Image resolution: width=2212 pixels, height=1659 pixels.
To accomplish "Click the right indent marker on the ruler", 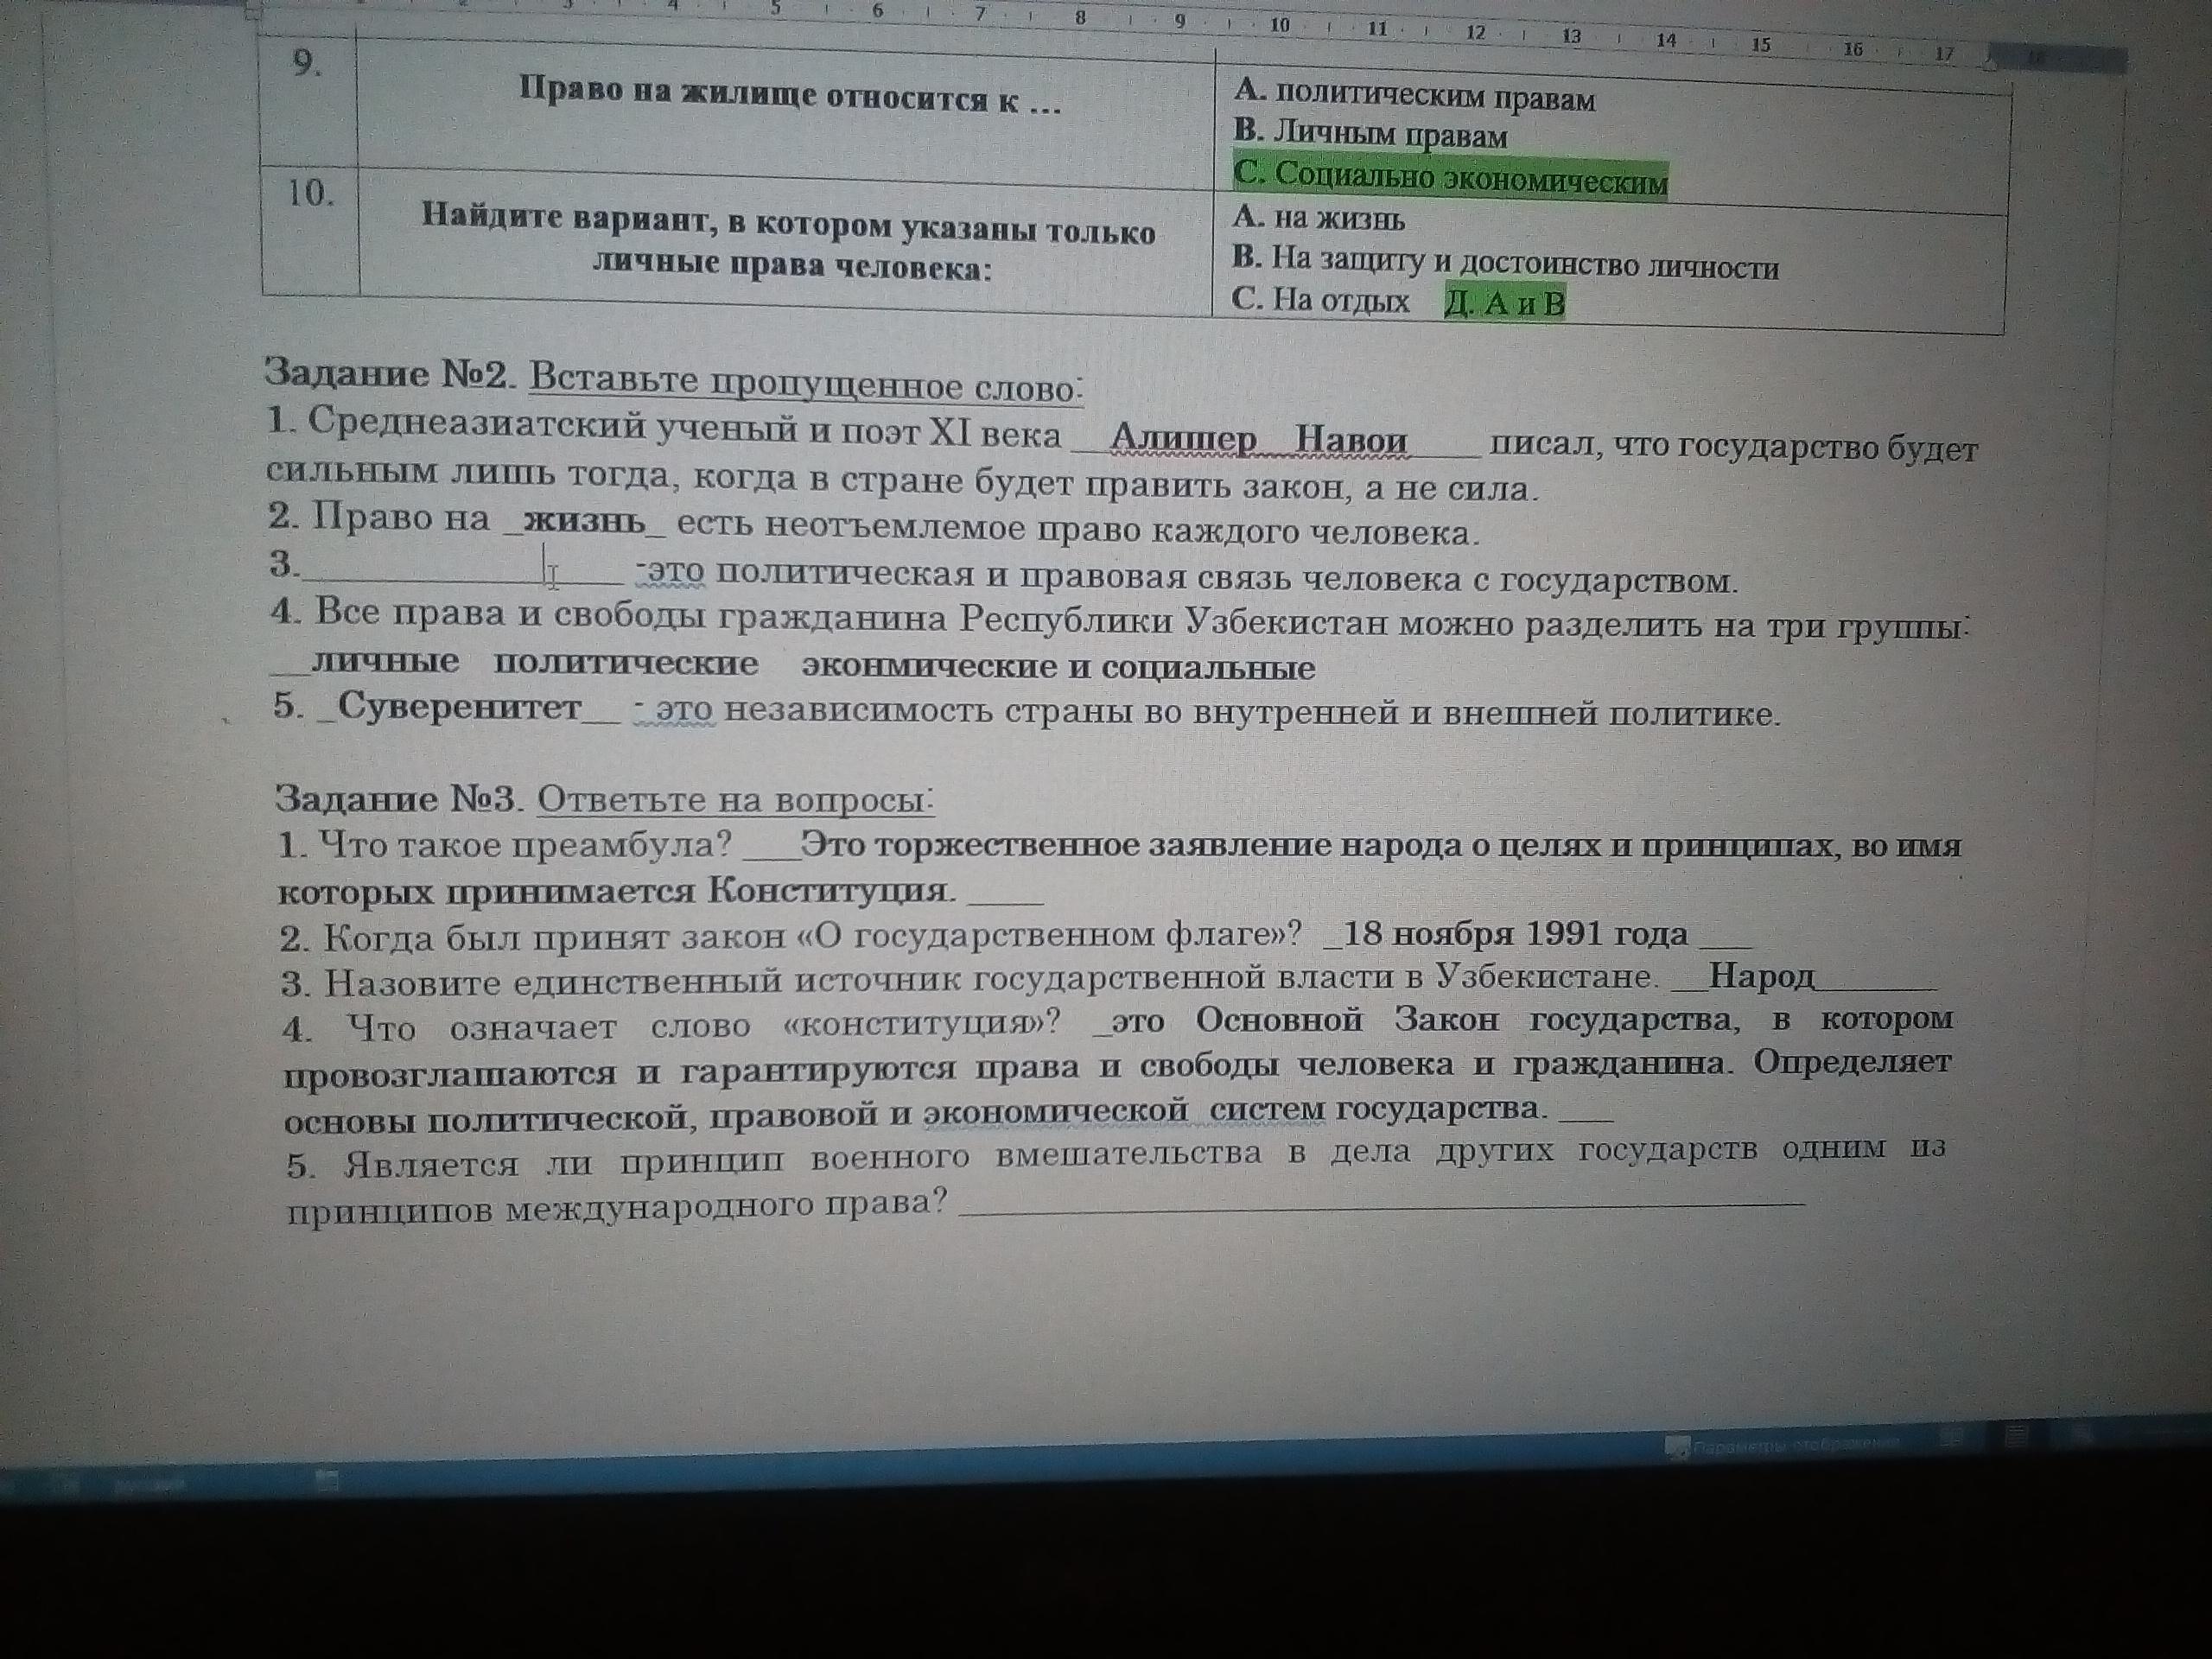I will [1989, 62].
